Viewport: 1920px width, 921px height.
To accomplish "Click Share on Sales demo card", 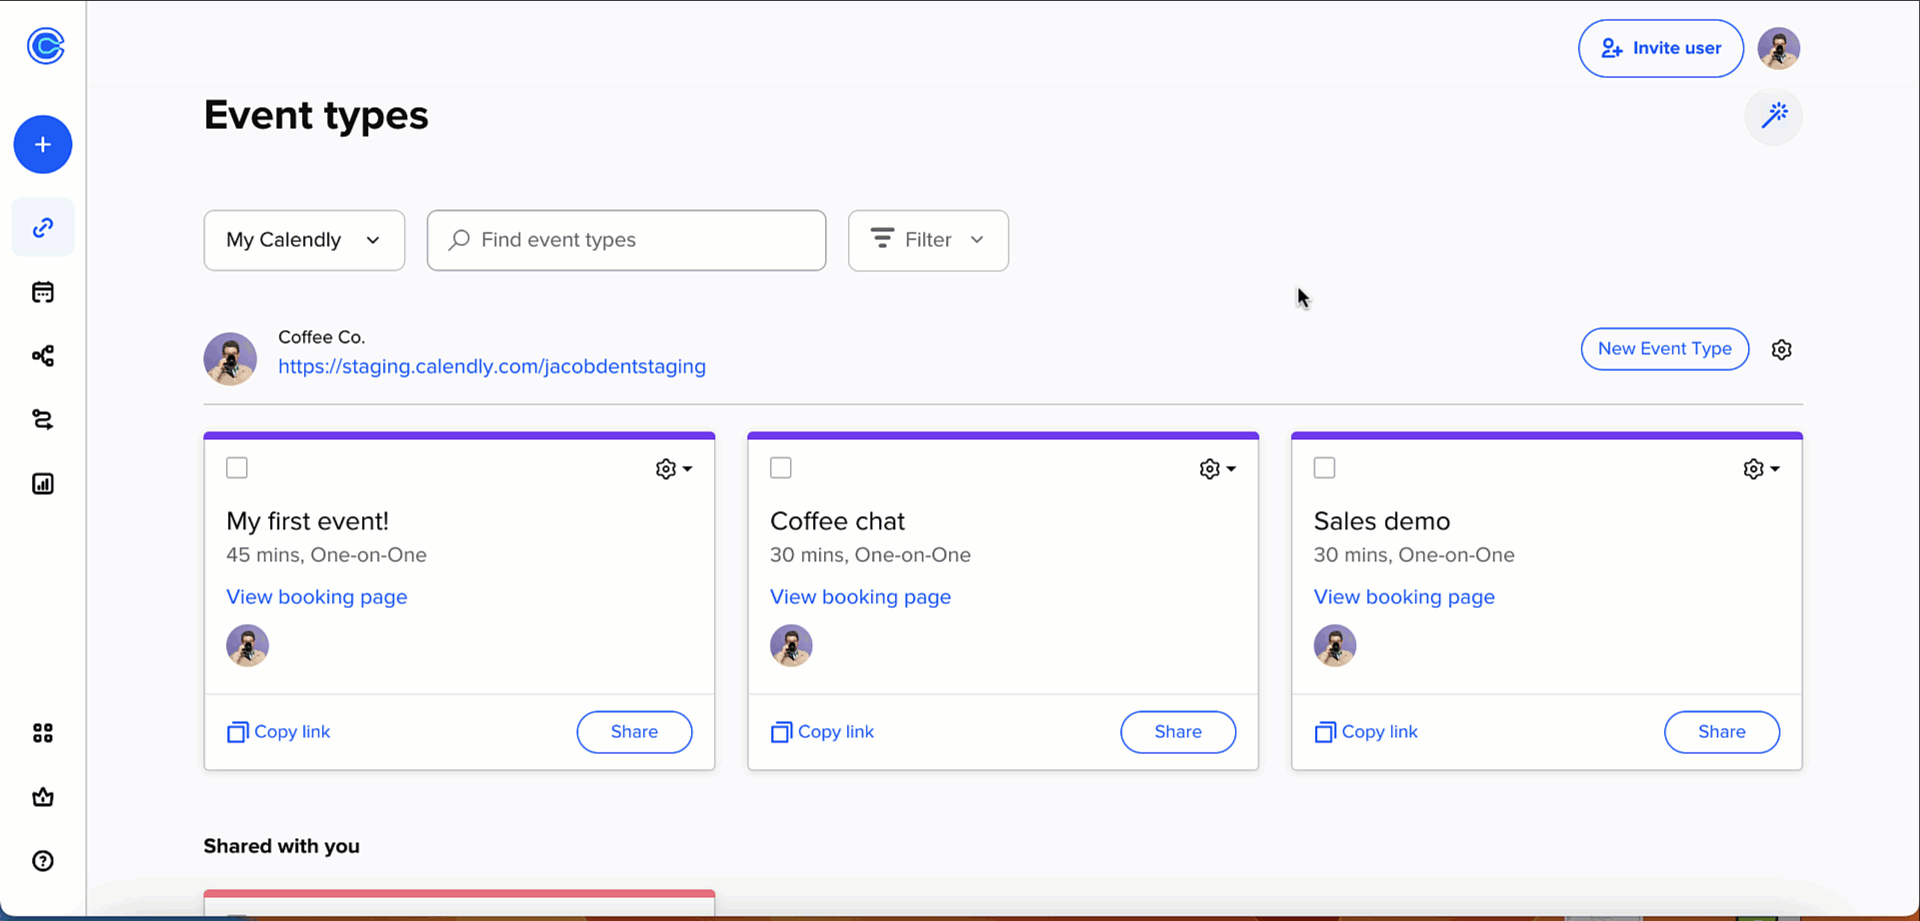I will [1722, 732].
